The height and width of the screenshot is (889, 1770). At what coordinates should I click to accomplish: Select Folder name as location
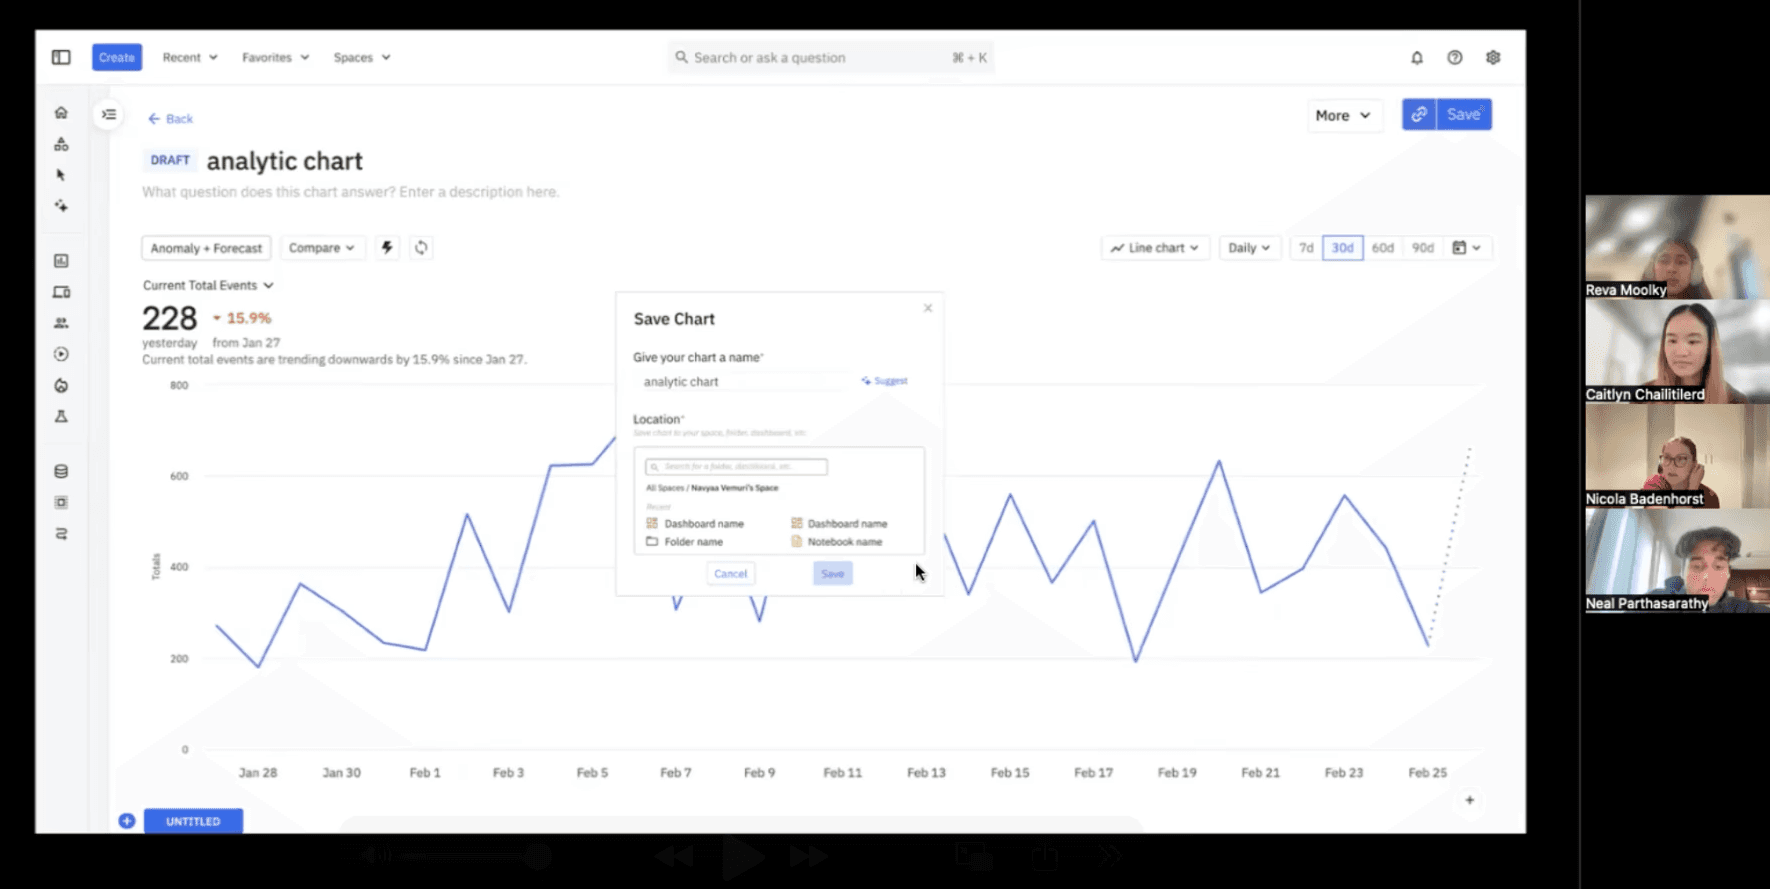pos(684,542)
